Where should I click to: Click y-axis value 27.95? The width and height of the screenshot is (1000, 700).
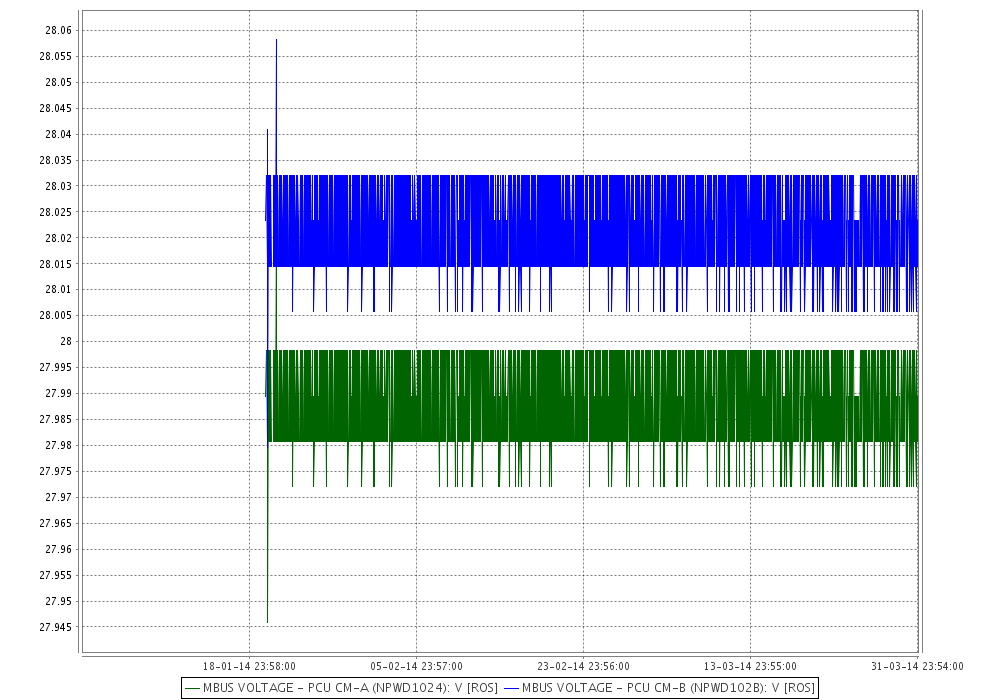[59, 601]
